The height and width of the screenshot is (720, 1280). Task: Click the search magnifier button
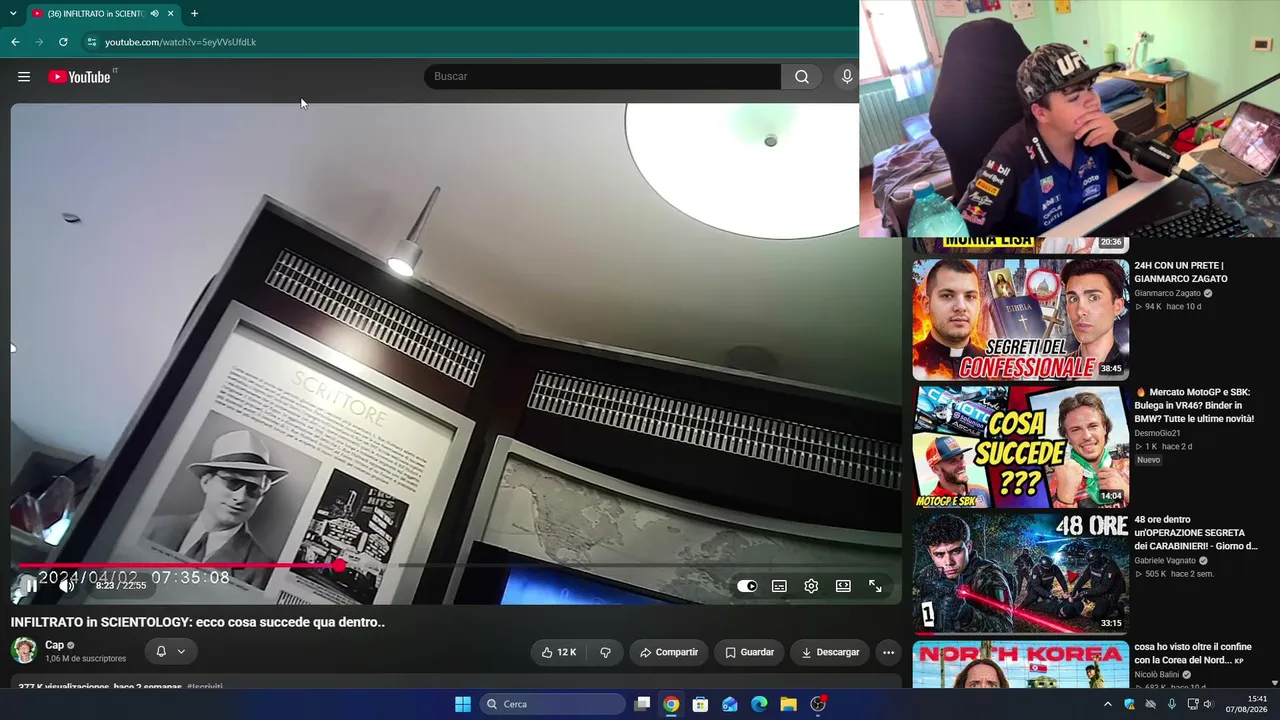[x=802, y=77]
